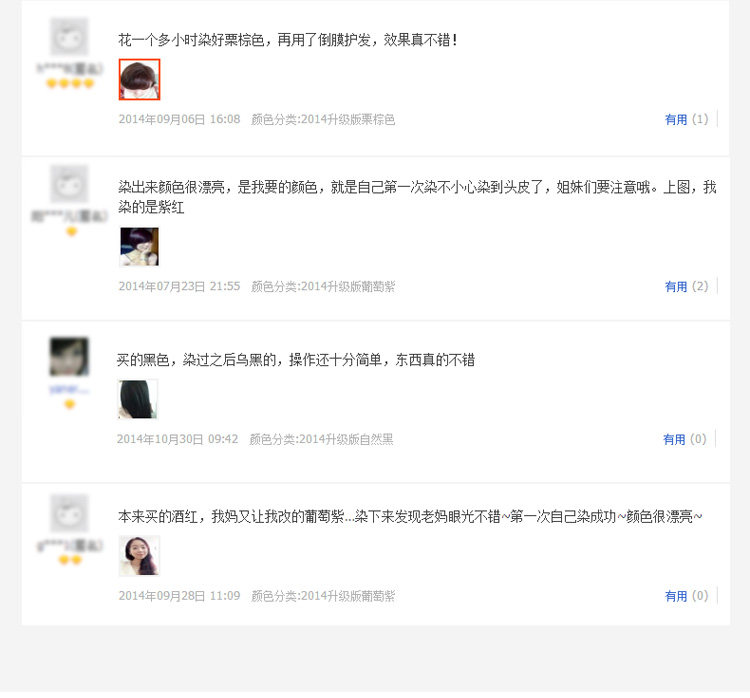Click the two gold badges under fourth reviewer
750x698 pixels.
(70, 560)
